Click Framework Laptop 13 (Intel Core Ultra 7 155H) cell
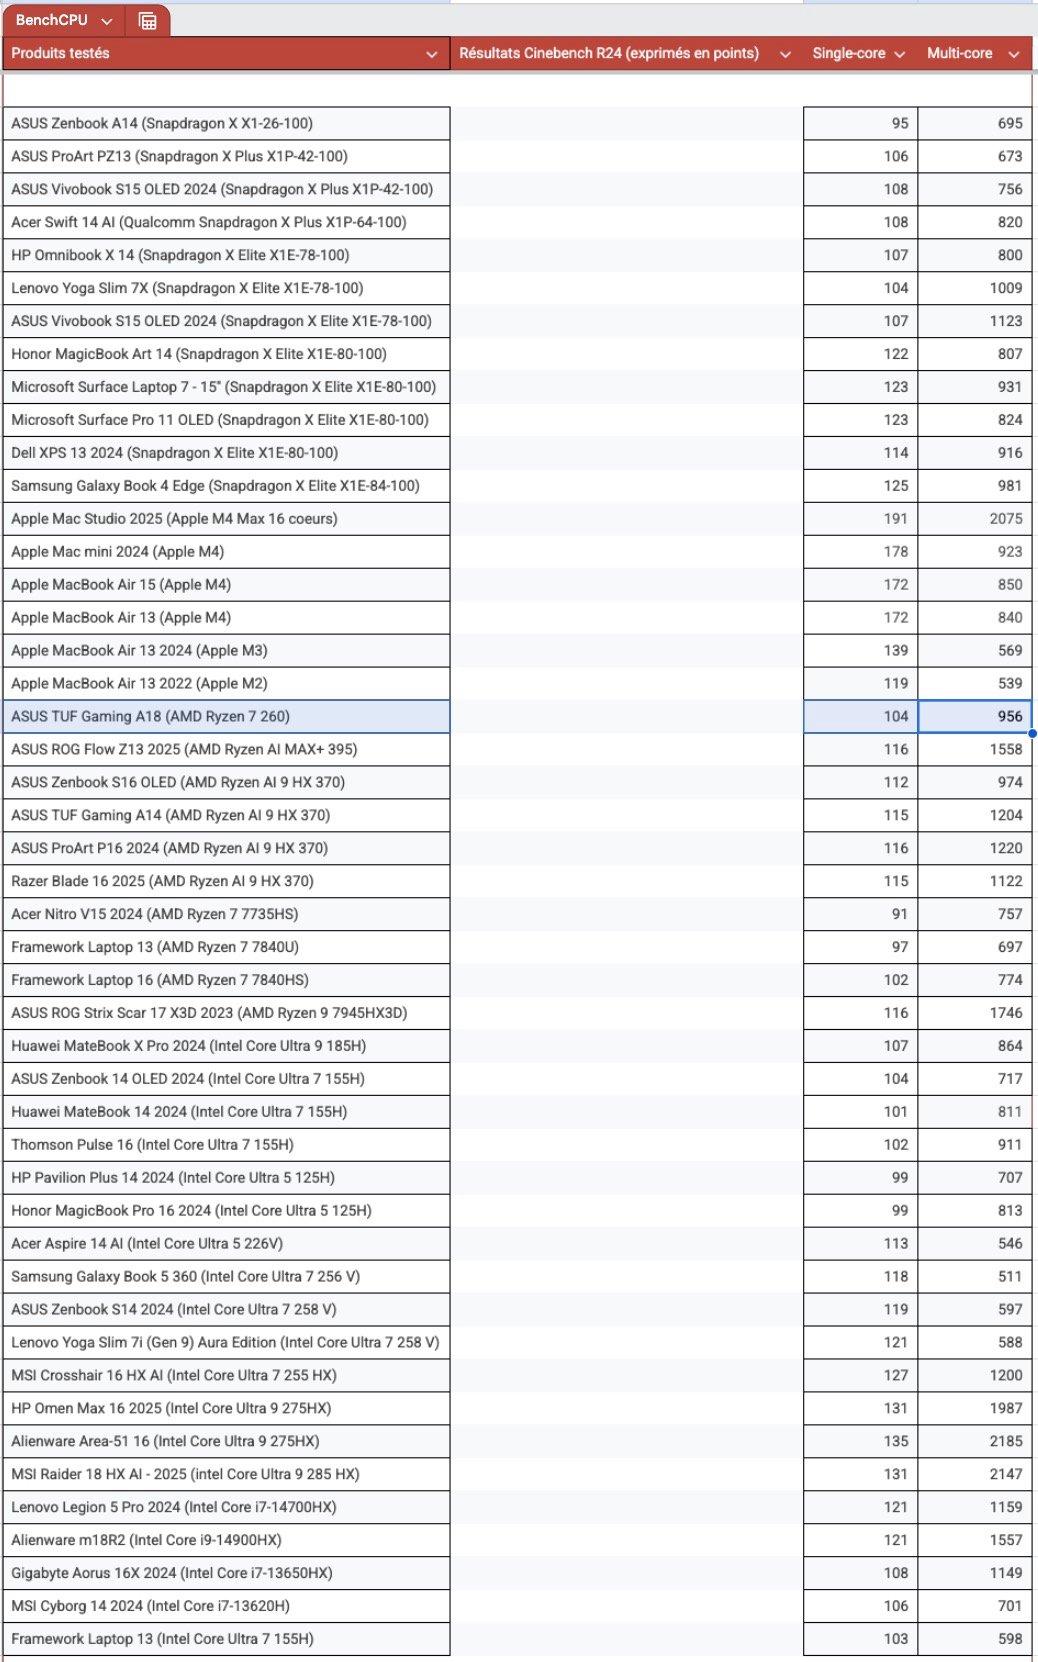Image resolution: width=1038 pixels, height=1662 pixels. tap(226, 1640)
